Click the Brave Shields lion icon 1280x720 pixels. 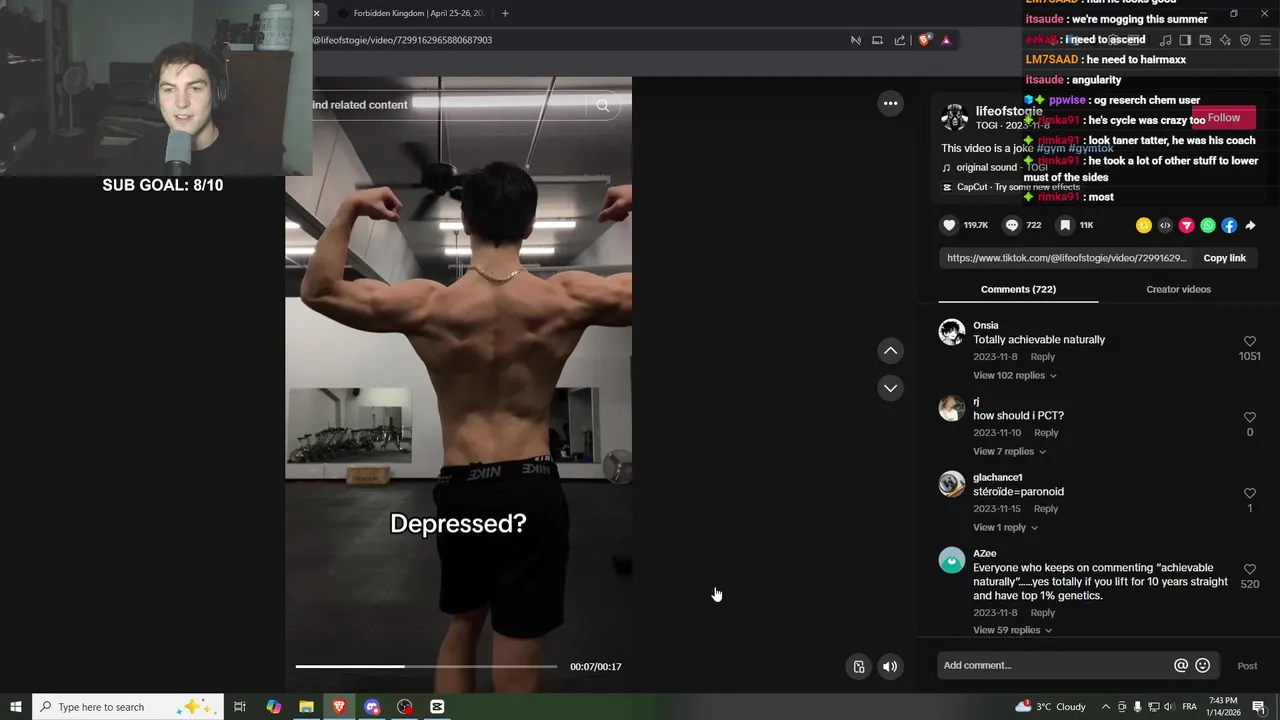[x=925, y=40]
